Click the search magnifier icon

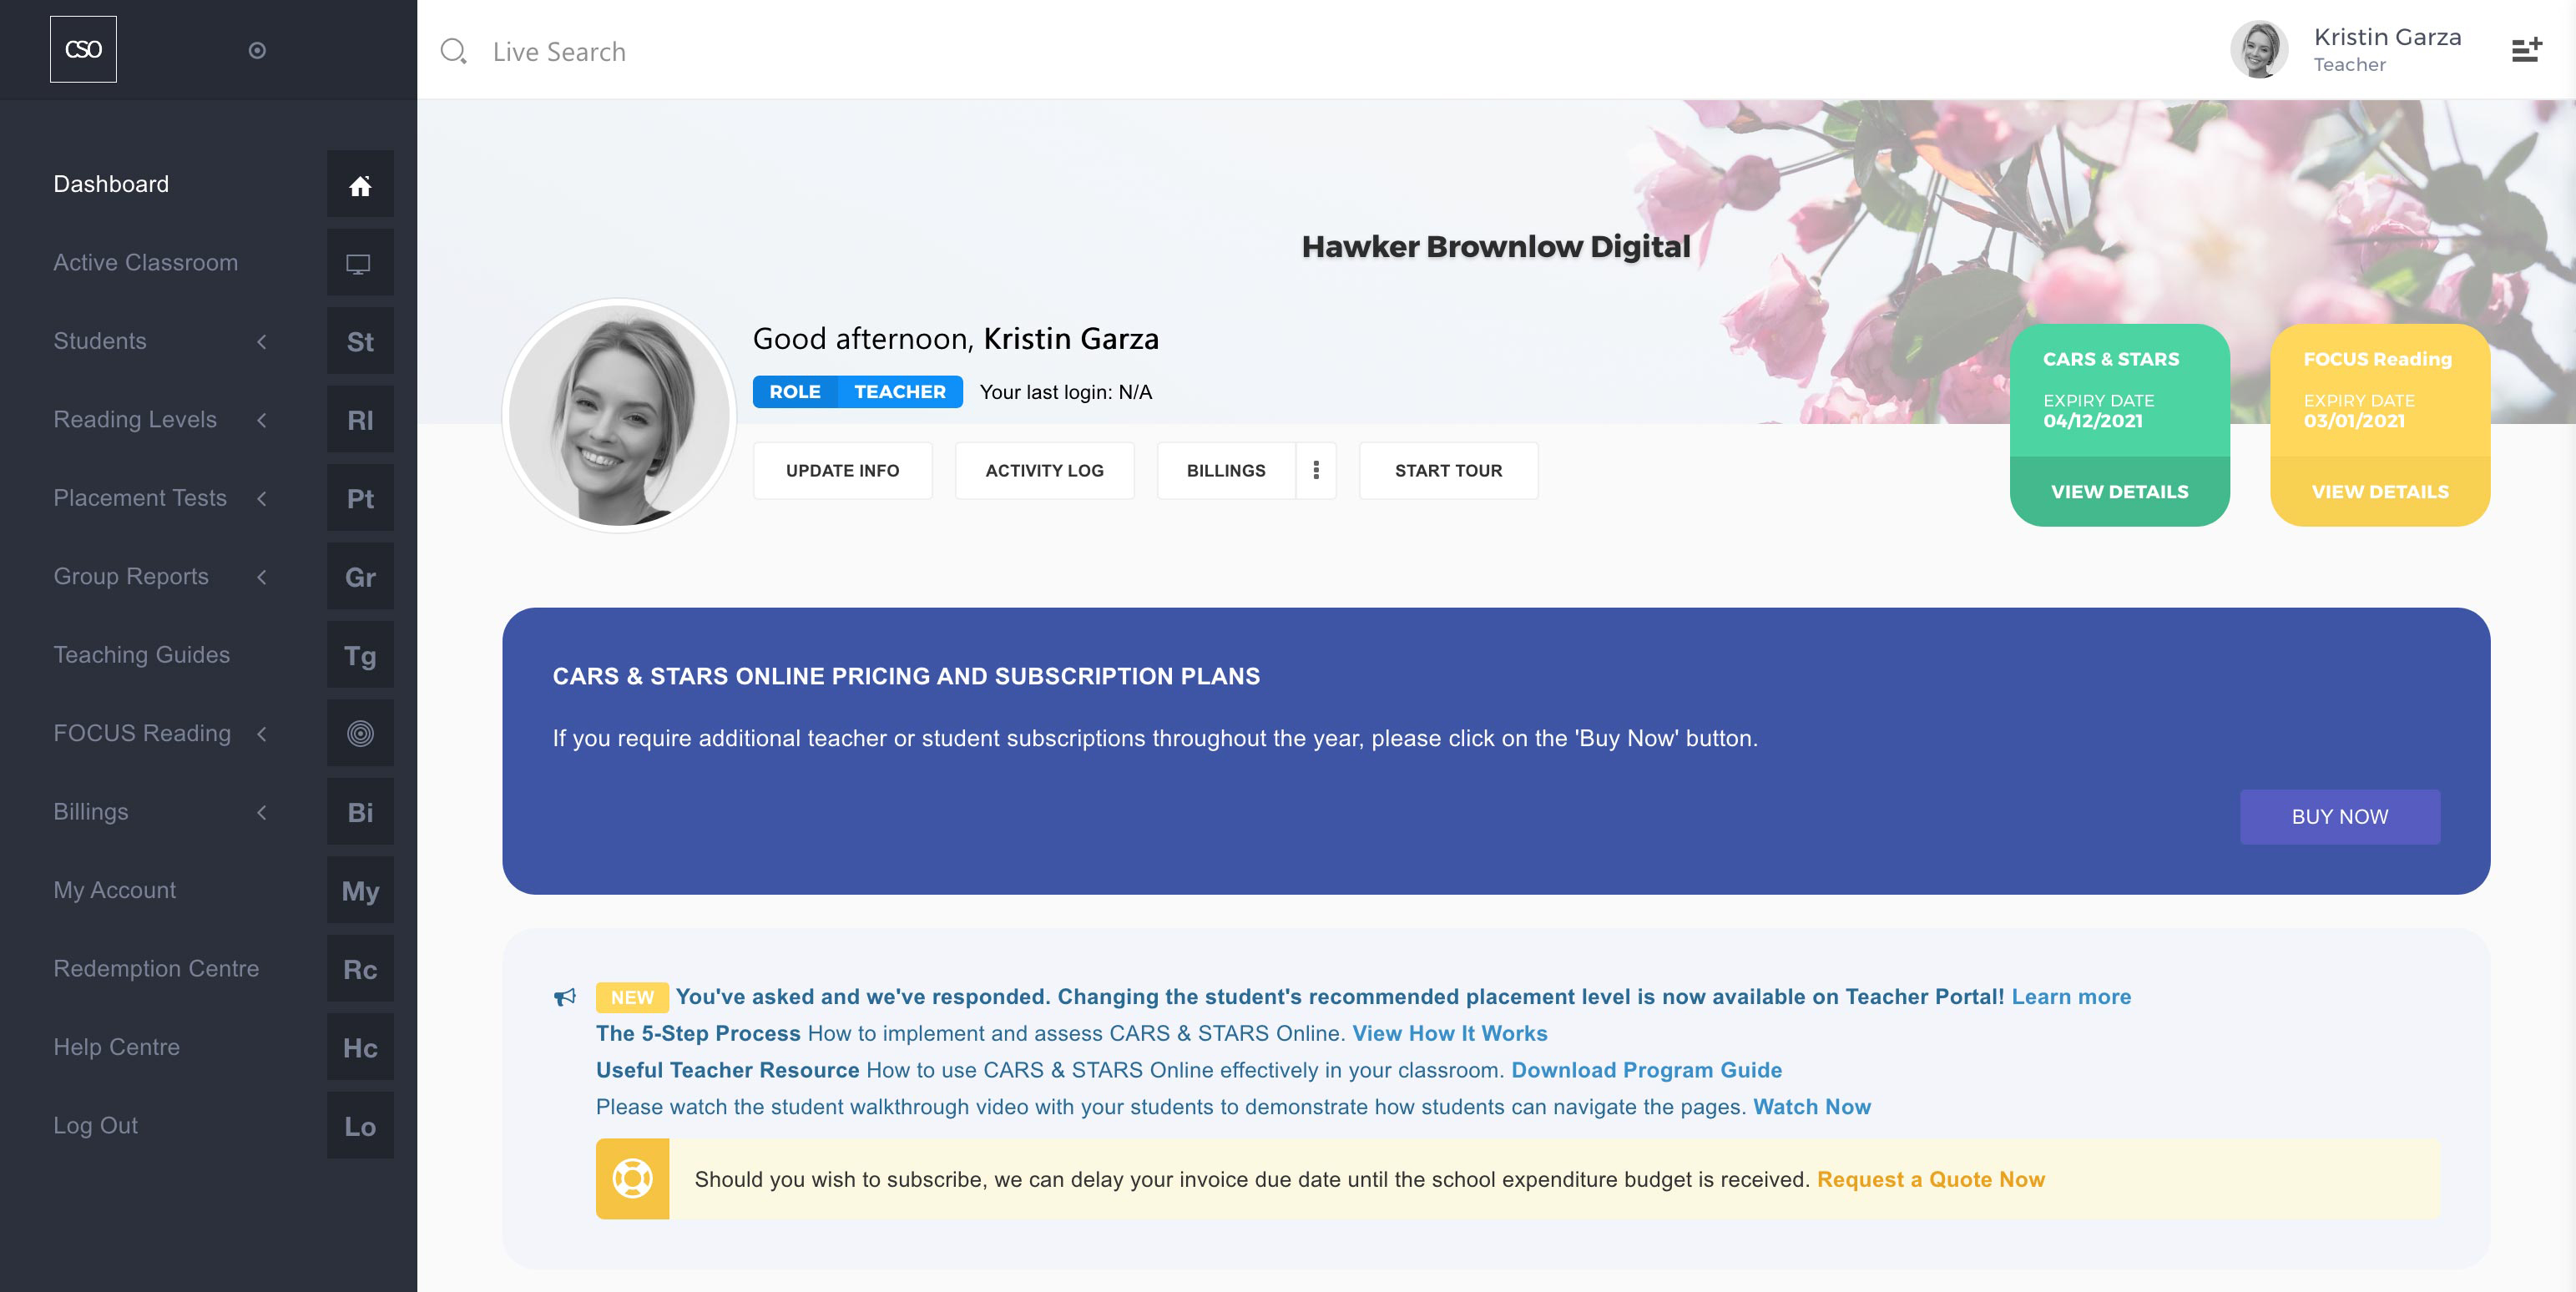point(454,51)
